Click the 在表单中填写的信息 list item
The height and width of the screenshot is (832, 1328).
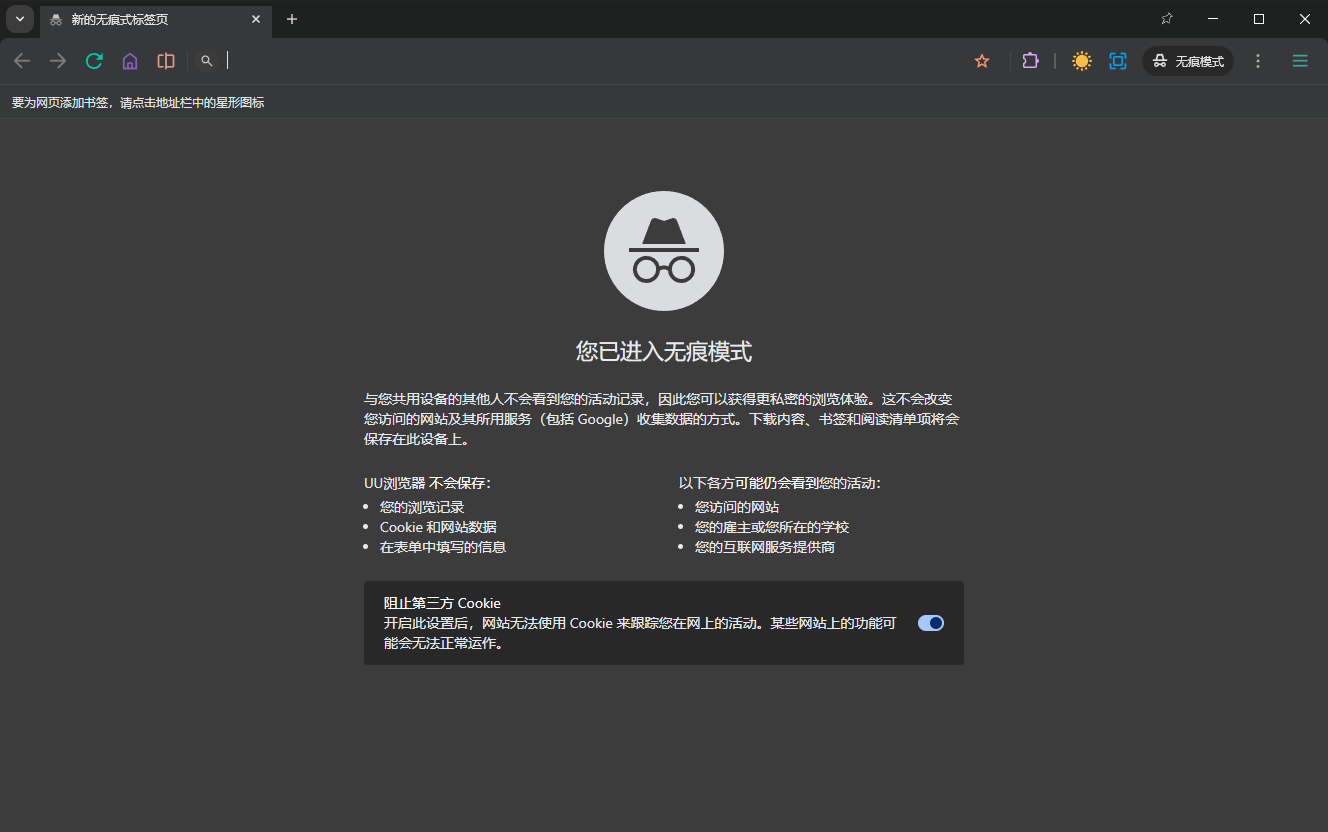point(443,547)
